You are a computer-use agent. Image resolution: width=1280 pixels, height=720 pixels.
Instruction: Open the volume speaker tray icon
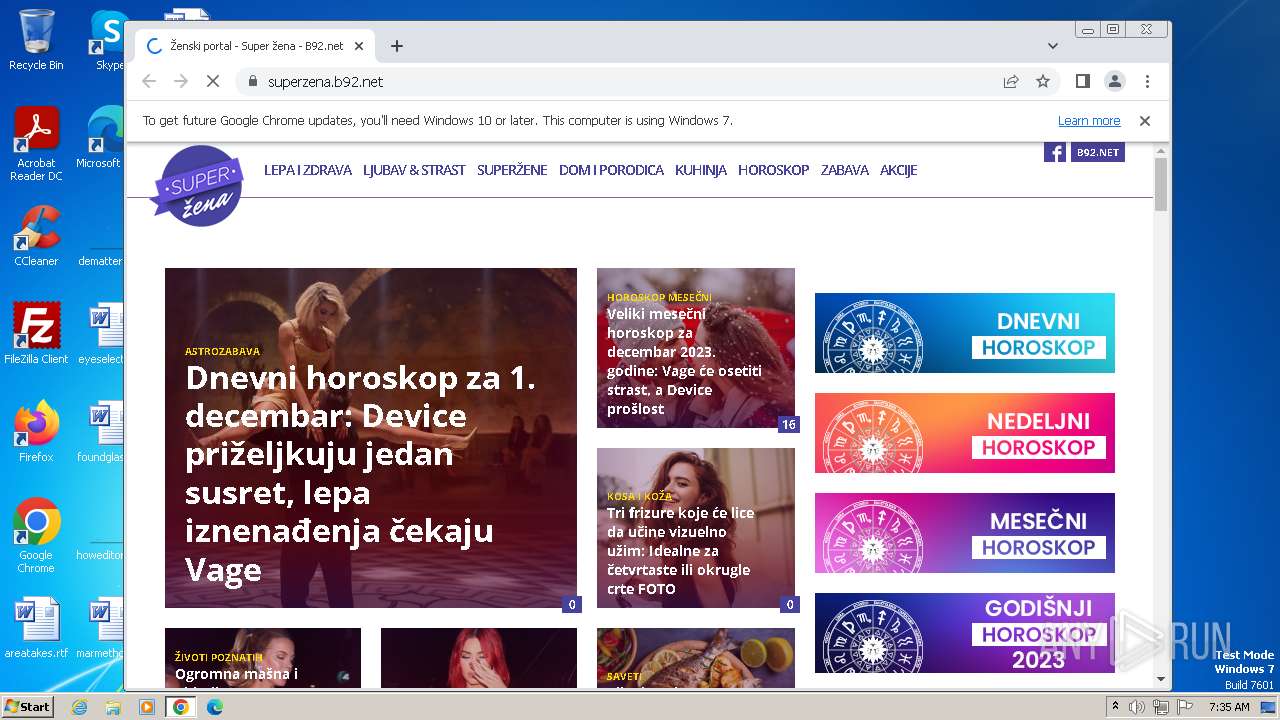[x=1137, y=707]
